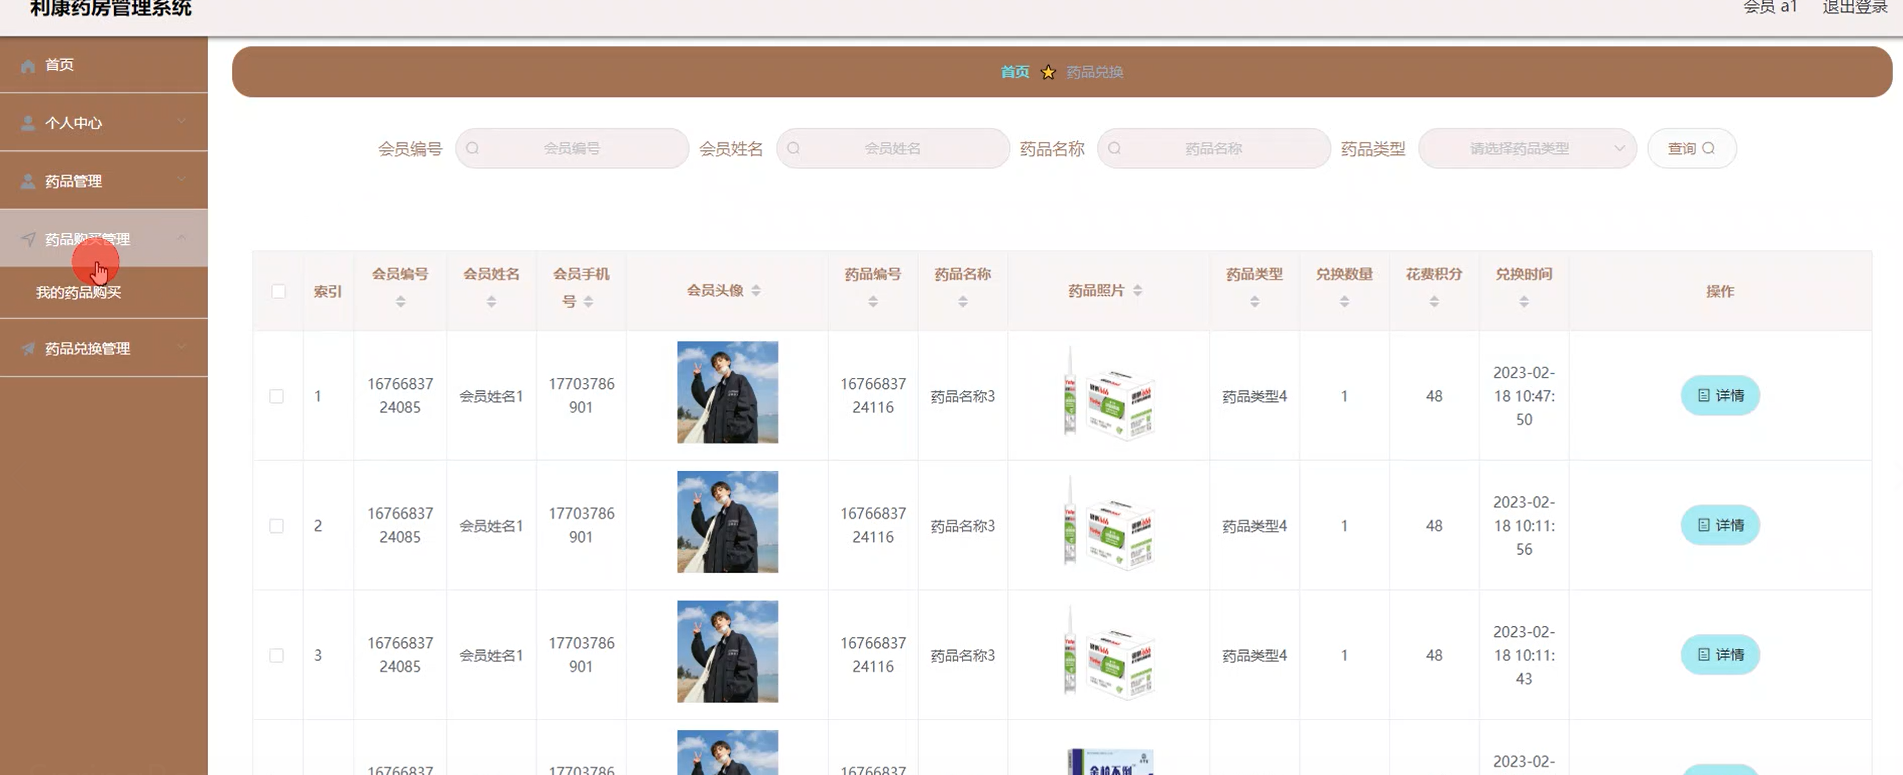Screen dimensions: 1903x775
Task: Toggle the select-all checkbox in the header
Action: click(278, 291)
